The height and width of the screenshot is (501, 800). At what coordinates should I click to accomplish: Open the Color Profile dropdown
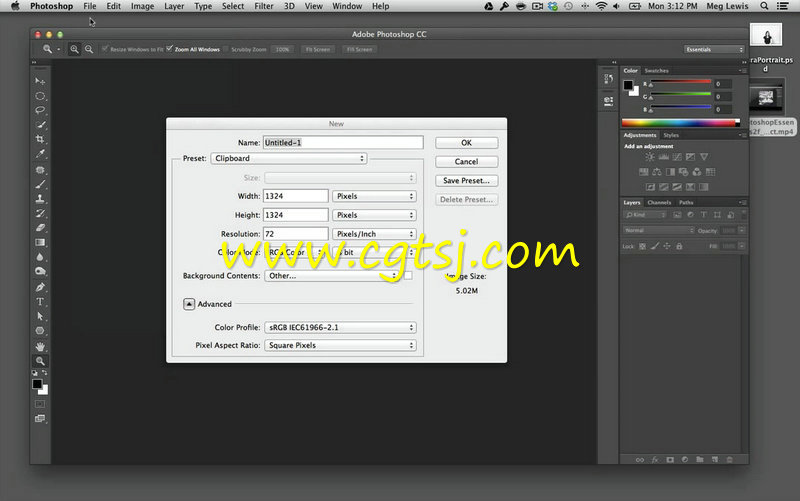tap(340, 328)
